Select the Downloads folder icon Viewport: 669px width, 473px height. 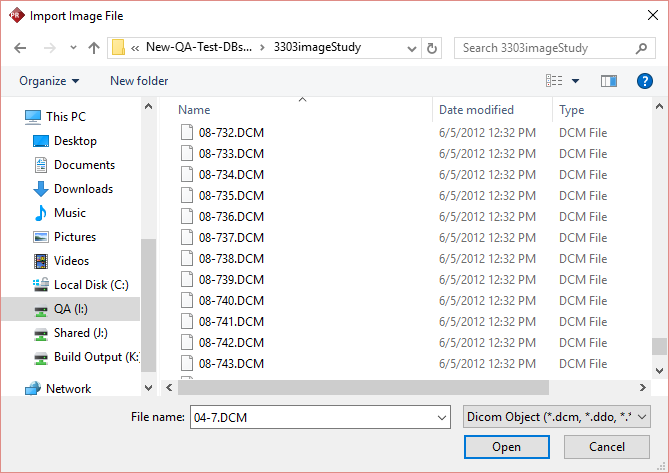point(41,189)
